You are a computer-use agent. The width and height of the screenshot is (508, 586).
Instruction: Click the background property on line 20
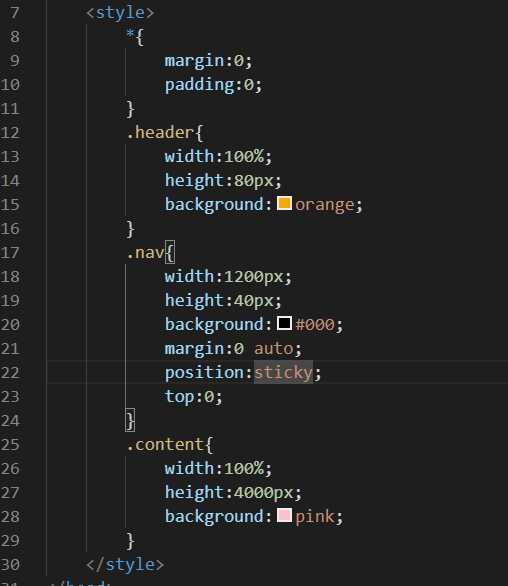point(215,324)
